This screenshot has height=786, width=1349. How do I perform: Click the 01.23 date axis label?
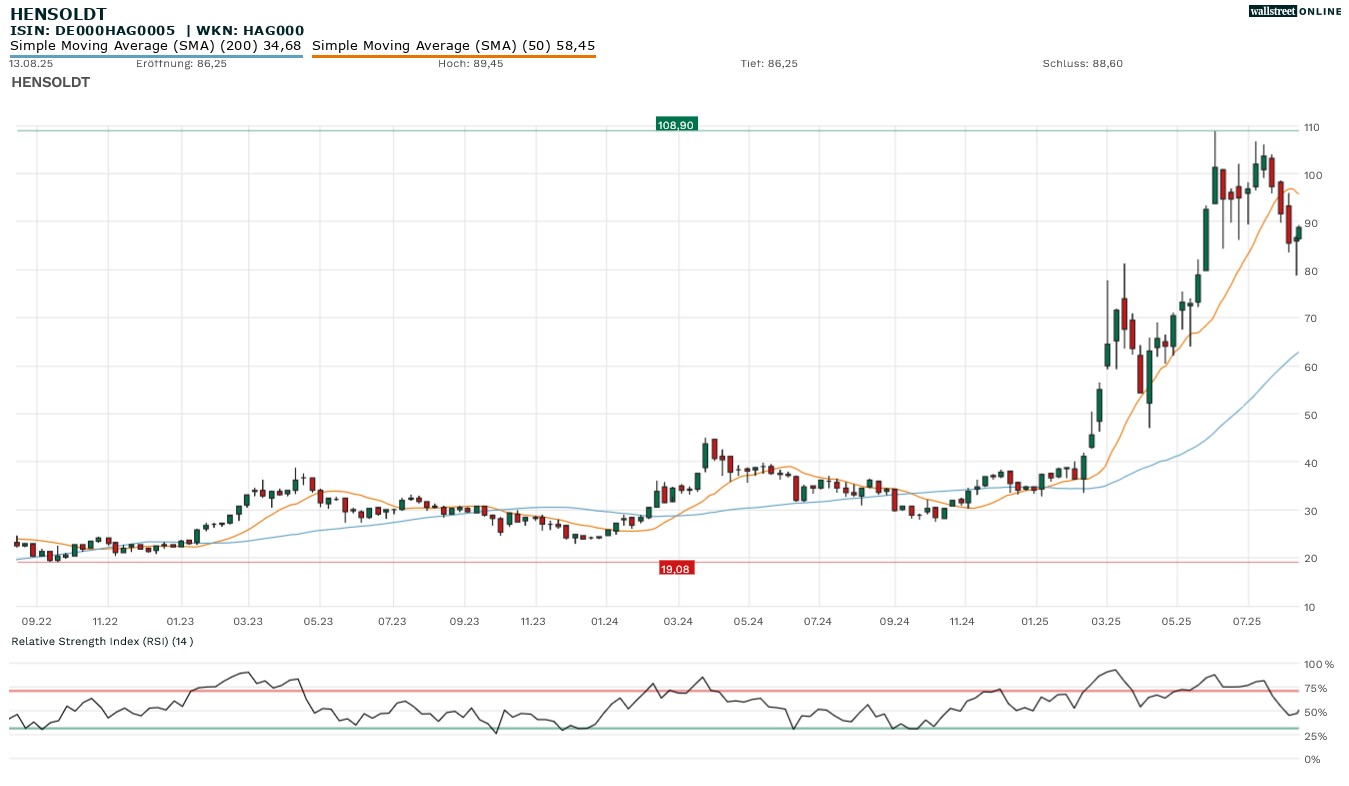click(x=181, y=622)
